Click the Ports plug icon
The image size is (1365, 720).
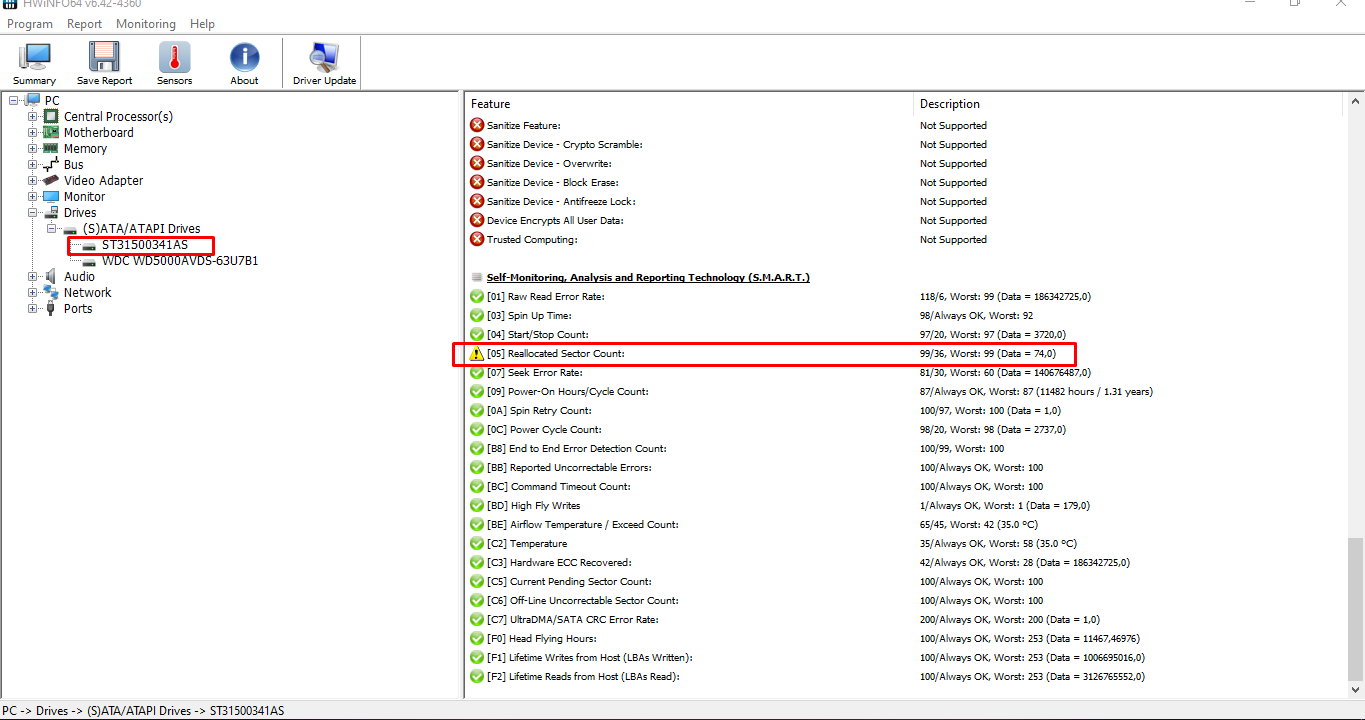click(50, 308)
